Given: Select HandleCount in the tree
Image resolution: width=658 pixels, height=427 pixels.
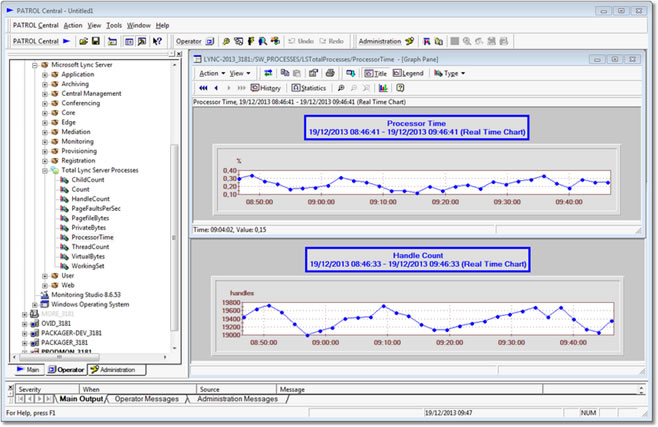Looking at the screenshot, I should click(x=90, y=198).
